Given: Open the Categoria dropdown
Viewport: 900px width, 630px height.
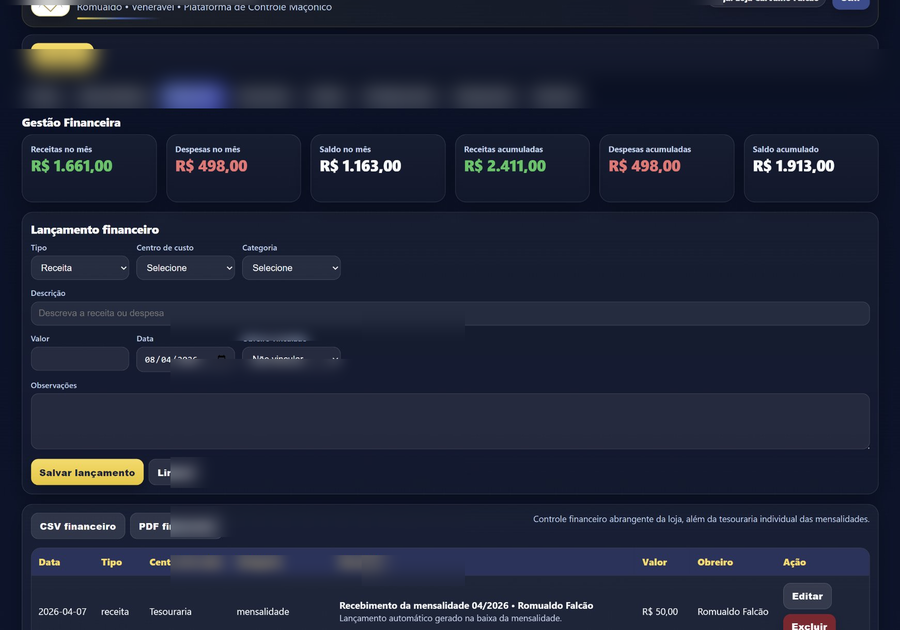Looking at the screenshot, I should pos(291,268).
